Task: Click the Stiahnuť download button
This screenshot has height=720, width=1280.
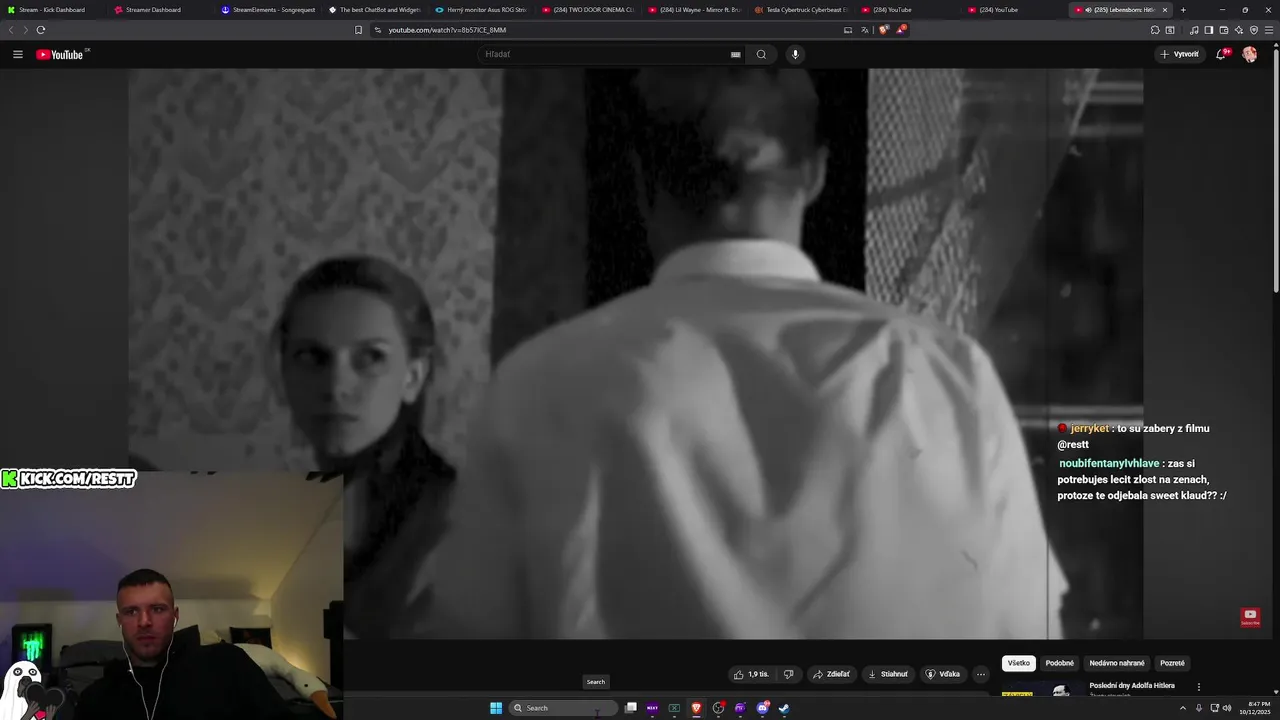Action: (888, 674)
